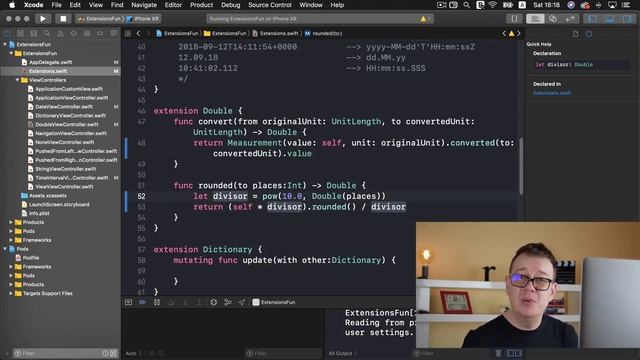Viewport: 640px width, 360px height.
Task: Toggle the variables view pane
Action: pos(510,353)
